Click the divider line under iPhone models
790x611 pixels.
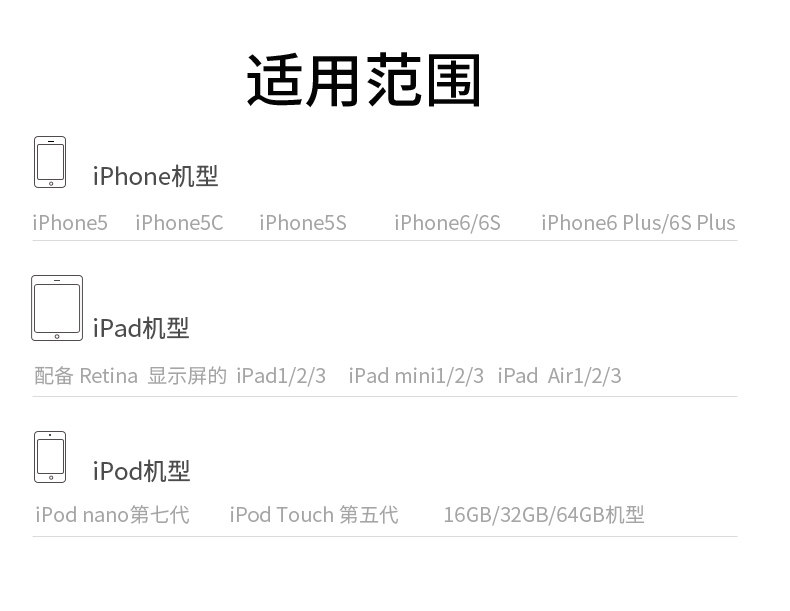click(385, 241)
